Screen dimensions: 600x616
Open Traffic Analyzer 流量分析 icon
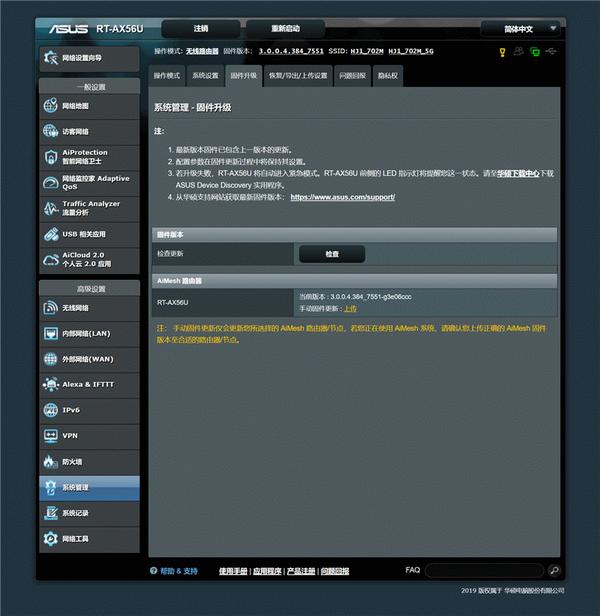pyautogui.click(x=51, y=208)
